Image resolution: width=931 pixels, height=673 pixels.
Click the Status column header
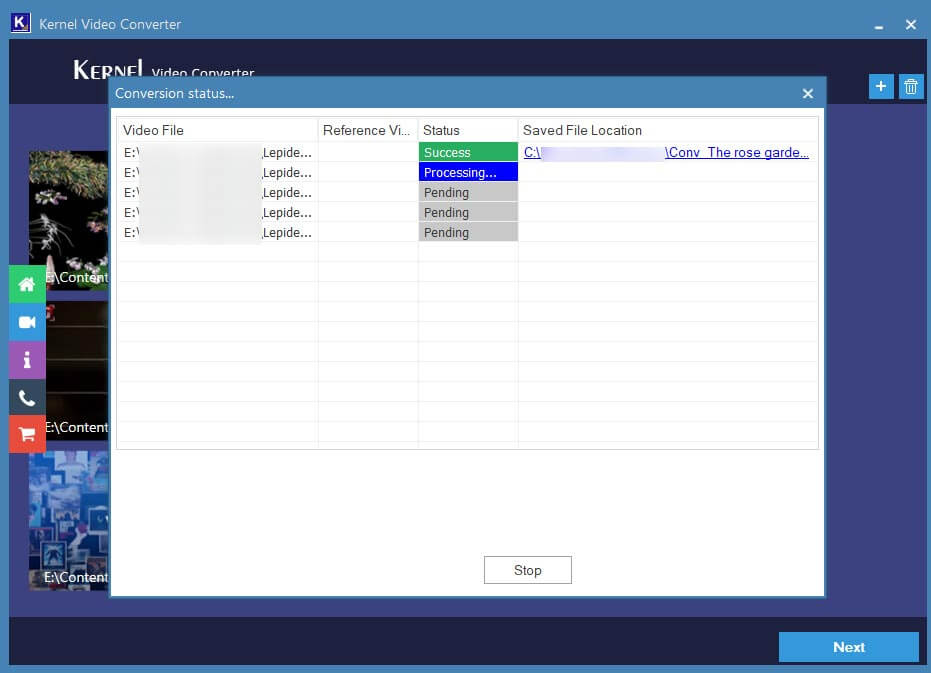click(x=468, y=130)
